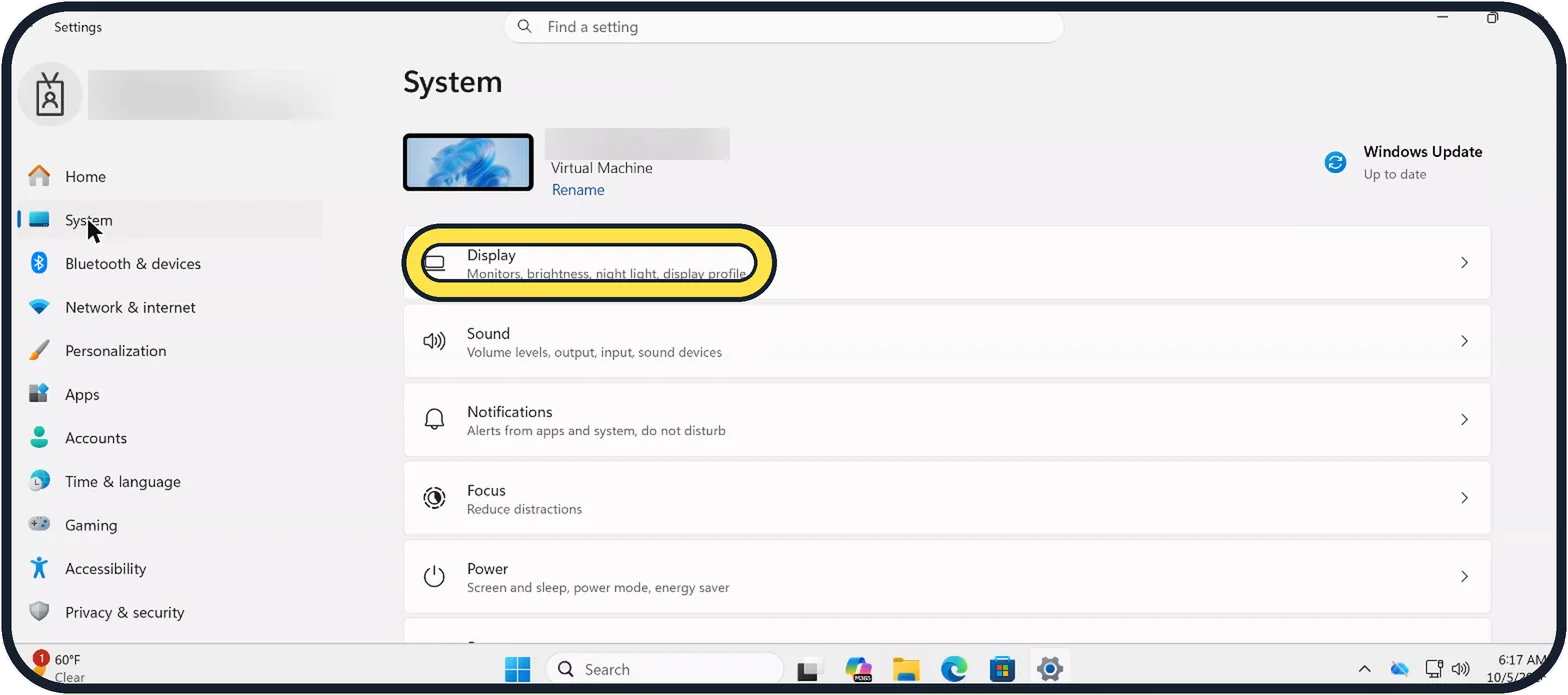
Task: Go to Apps settings
Action: coord(170,394)
